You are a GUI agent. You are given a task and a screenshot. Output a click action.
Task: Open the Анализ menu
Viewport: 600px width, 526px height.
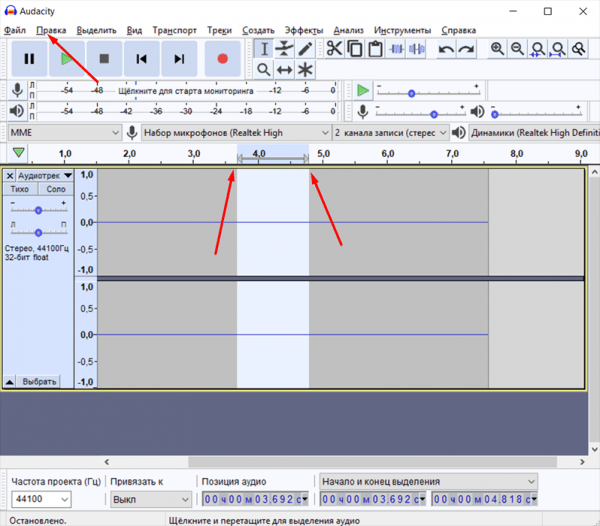tap(348, 30)
